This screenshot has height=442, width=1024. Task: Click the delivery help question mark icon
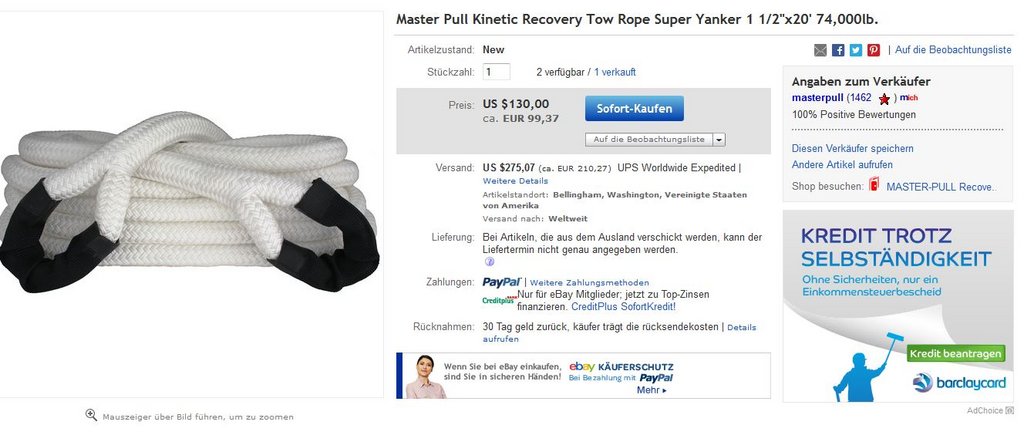pyautogui.click(x=487, y=262)
